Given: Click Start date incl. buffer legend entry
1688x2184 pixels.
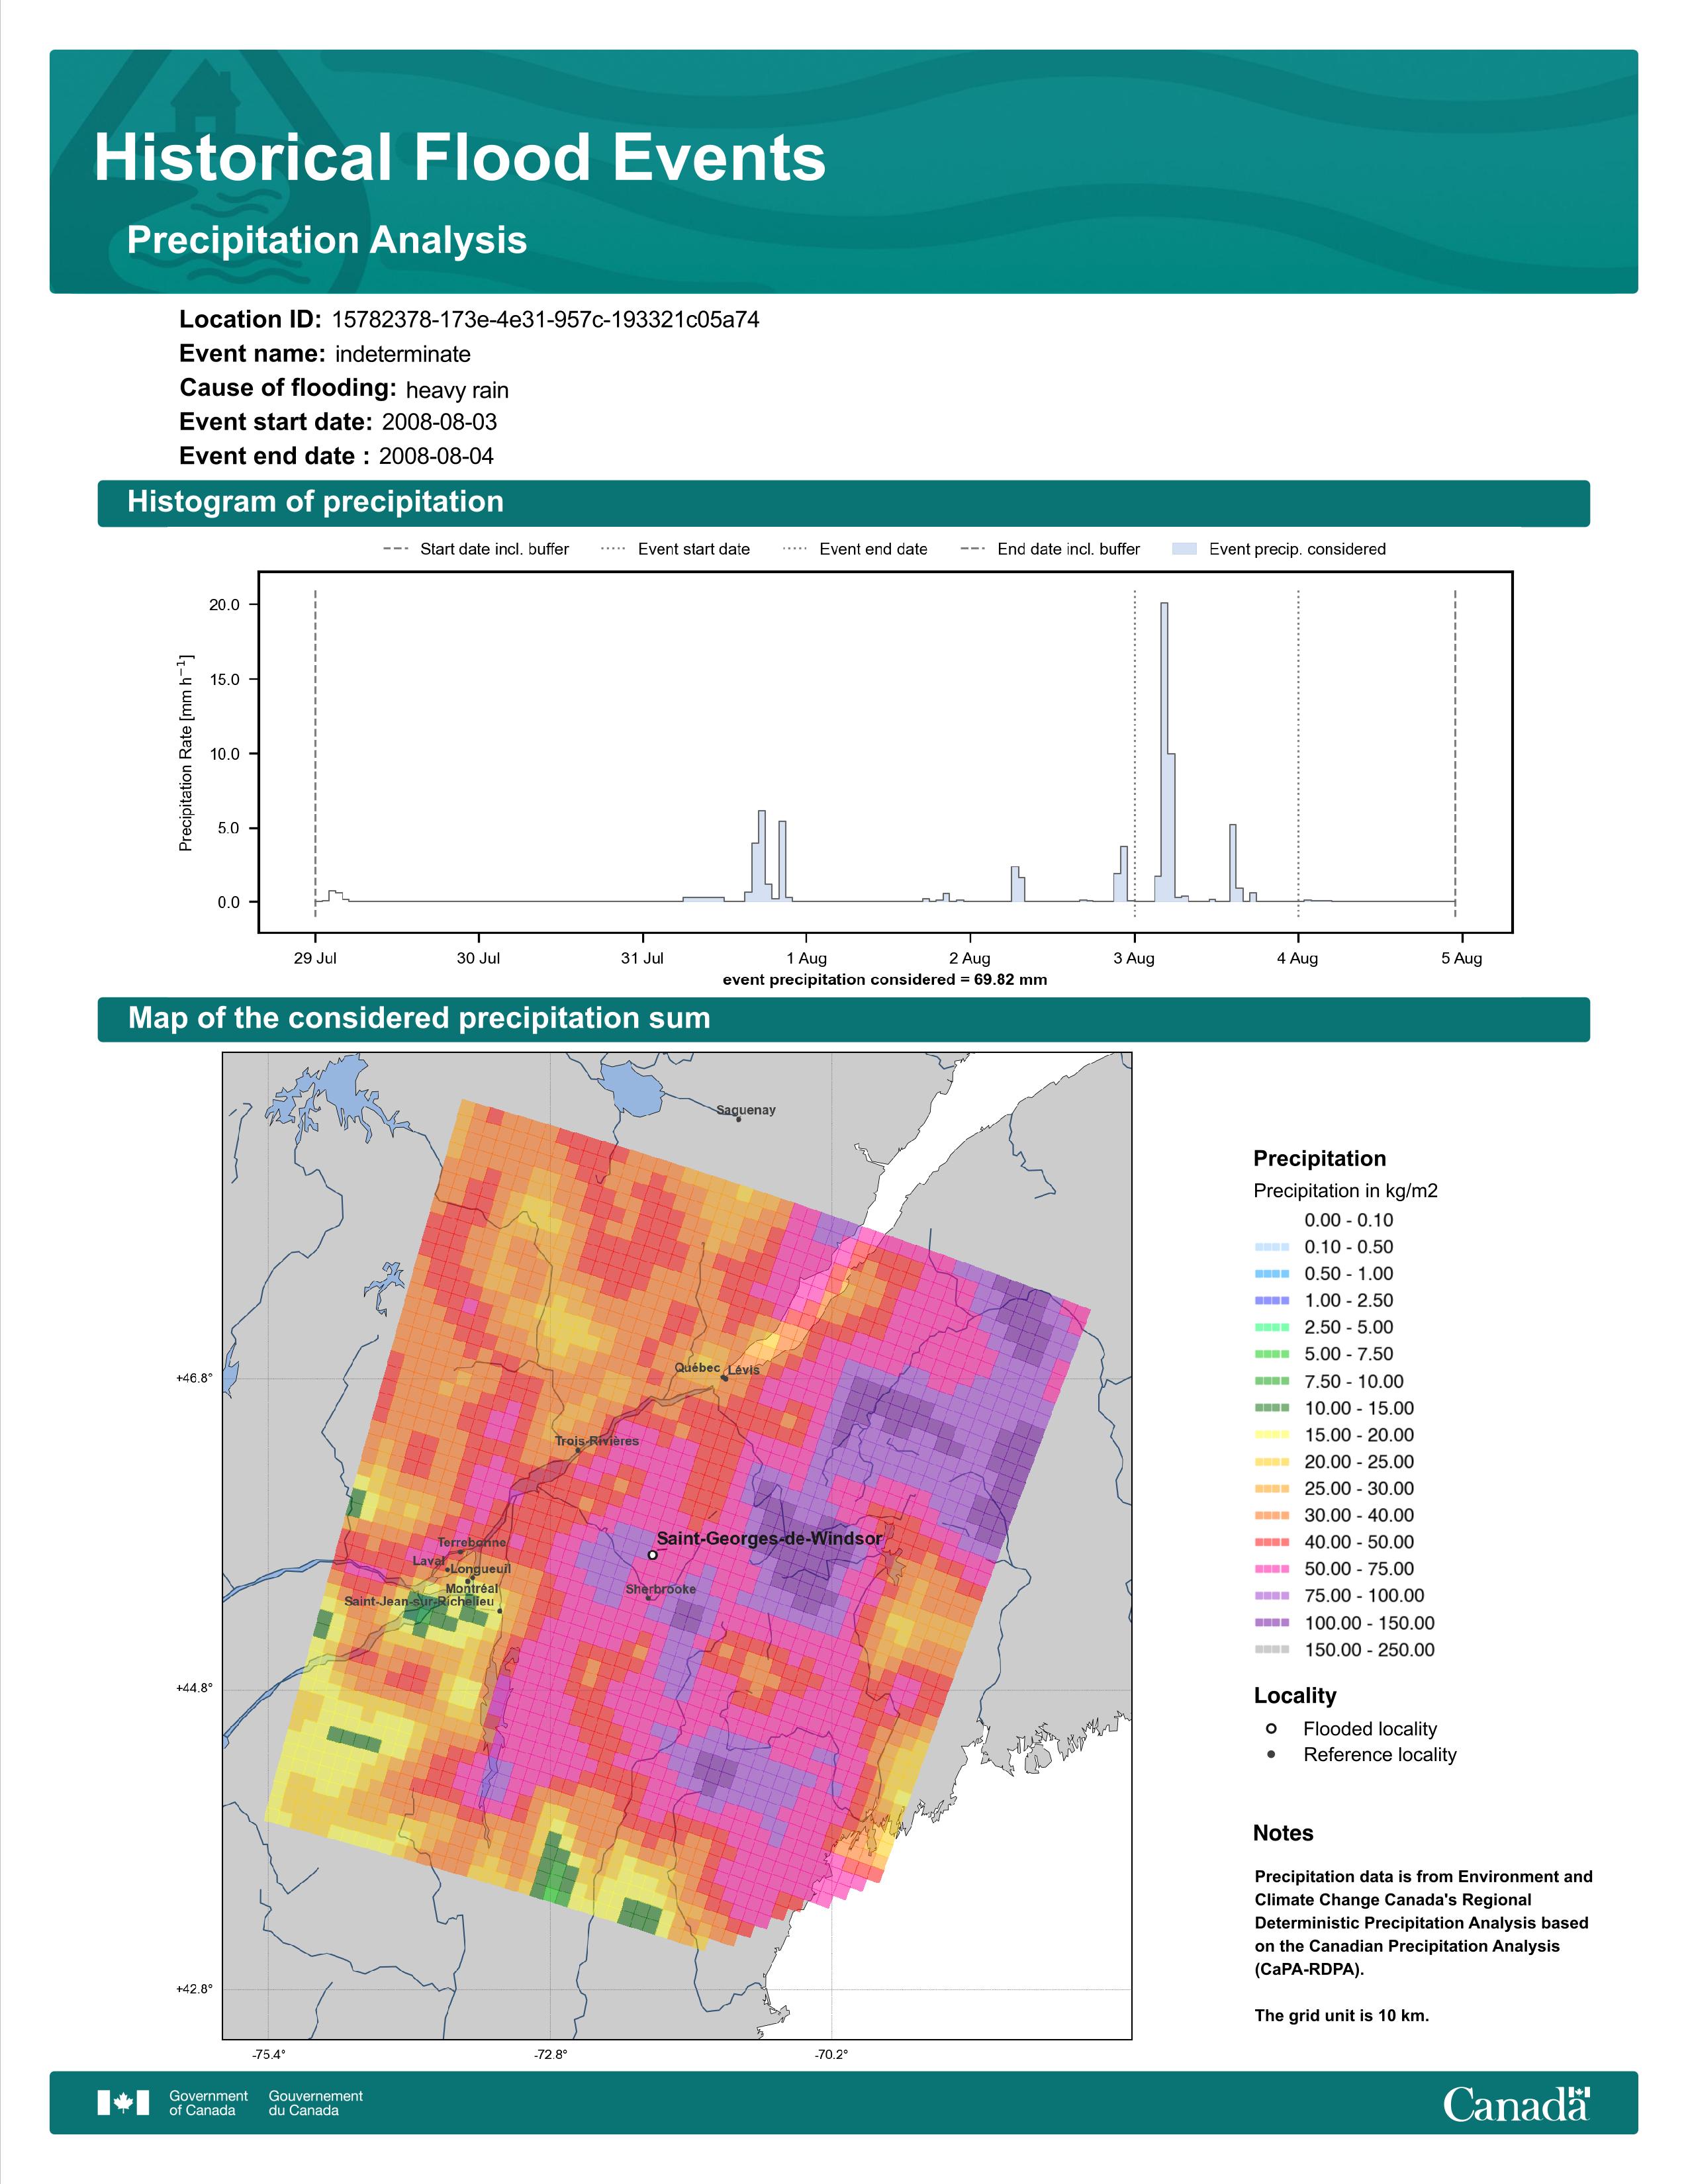Looking at the screenshot, I should (476, 549).
